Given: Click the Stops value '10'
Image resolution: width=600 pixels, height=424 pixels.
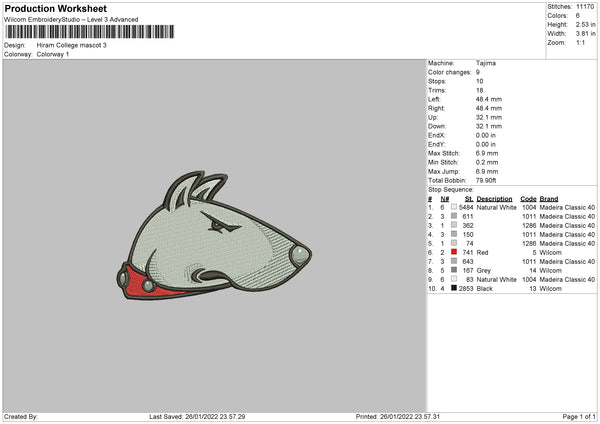Looking at the screenshot, I should pyautogui.click(x=479, y=81).
